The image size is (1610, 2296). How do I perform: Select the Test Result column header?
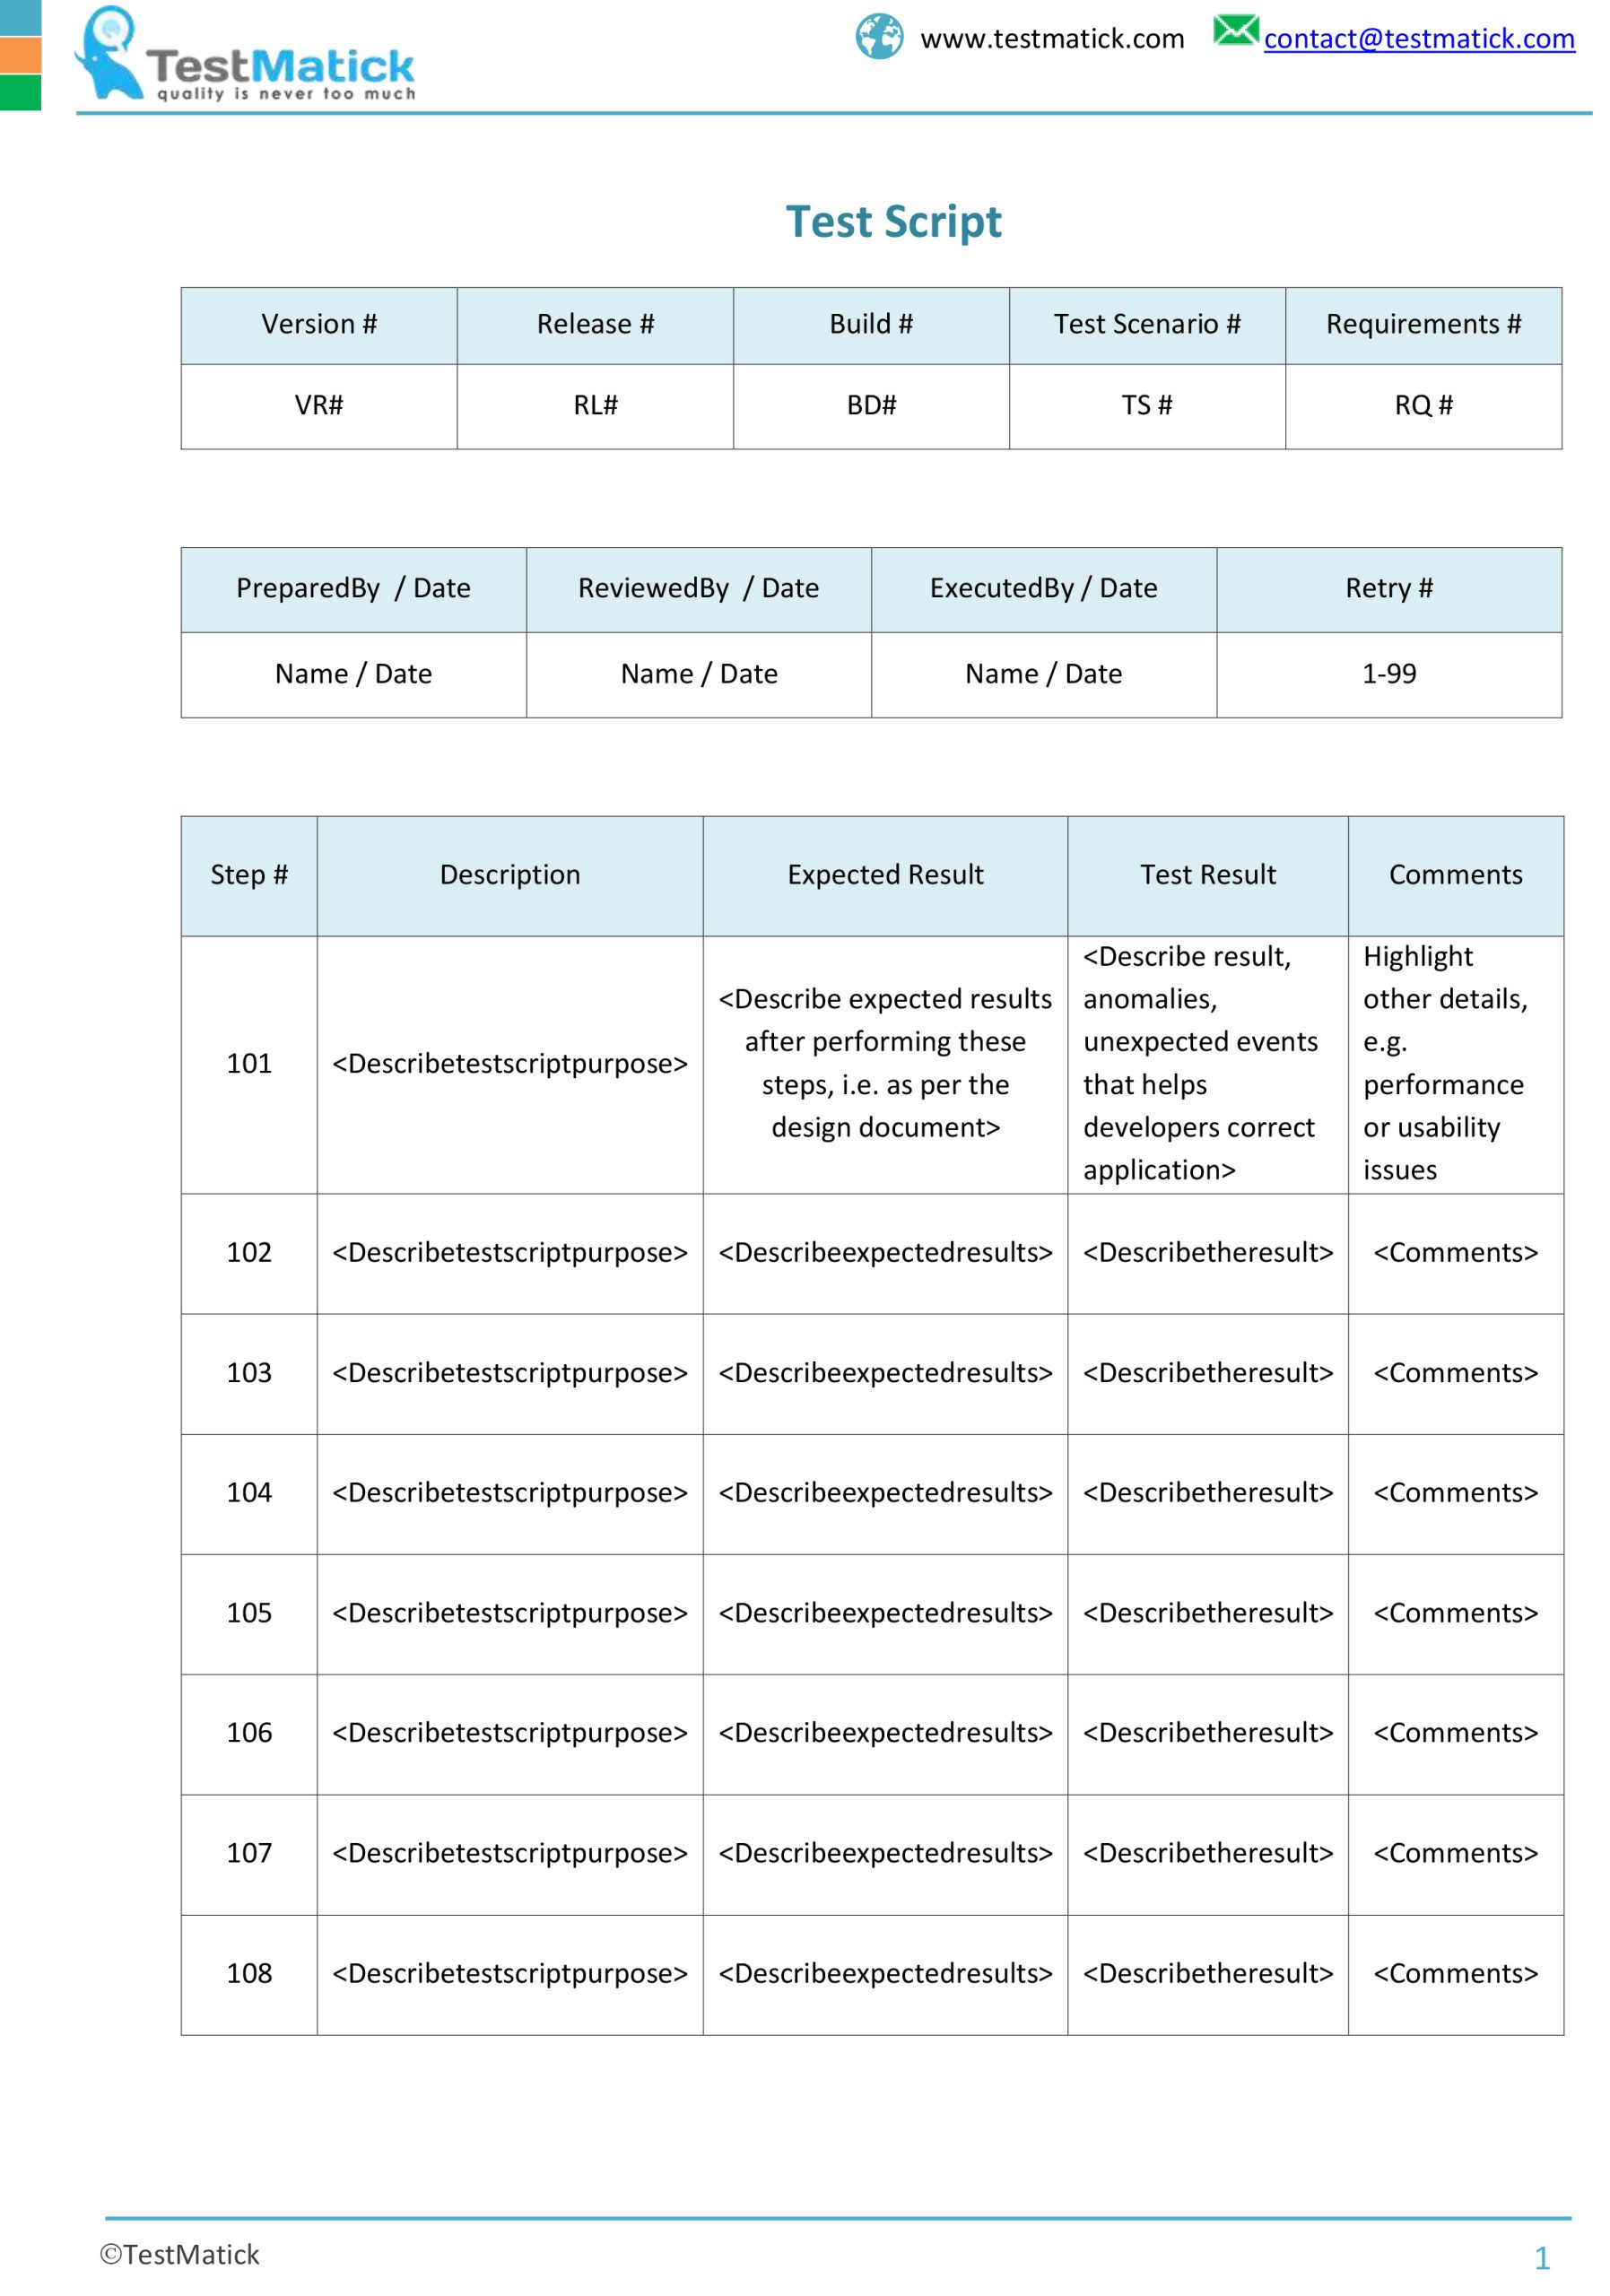pos(1208,876)
